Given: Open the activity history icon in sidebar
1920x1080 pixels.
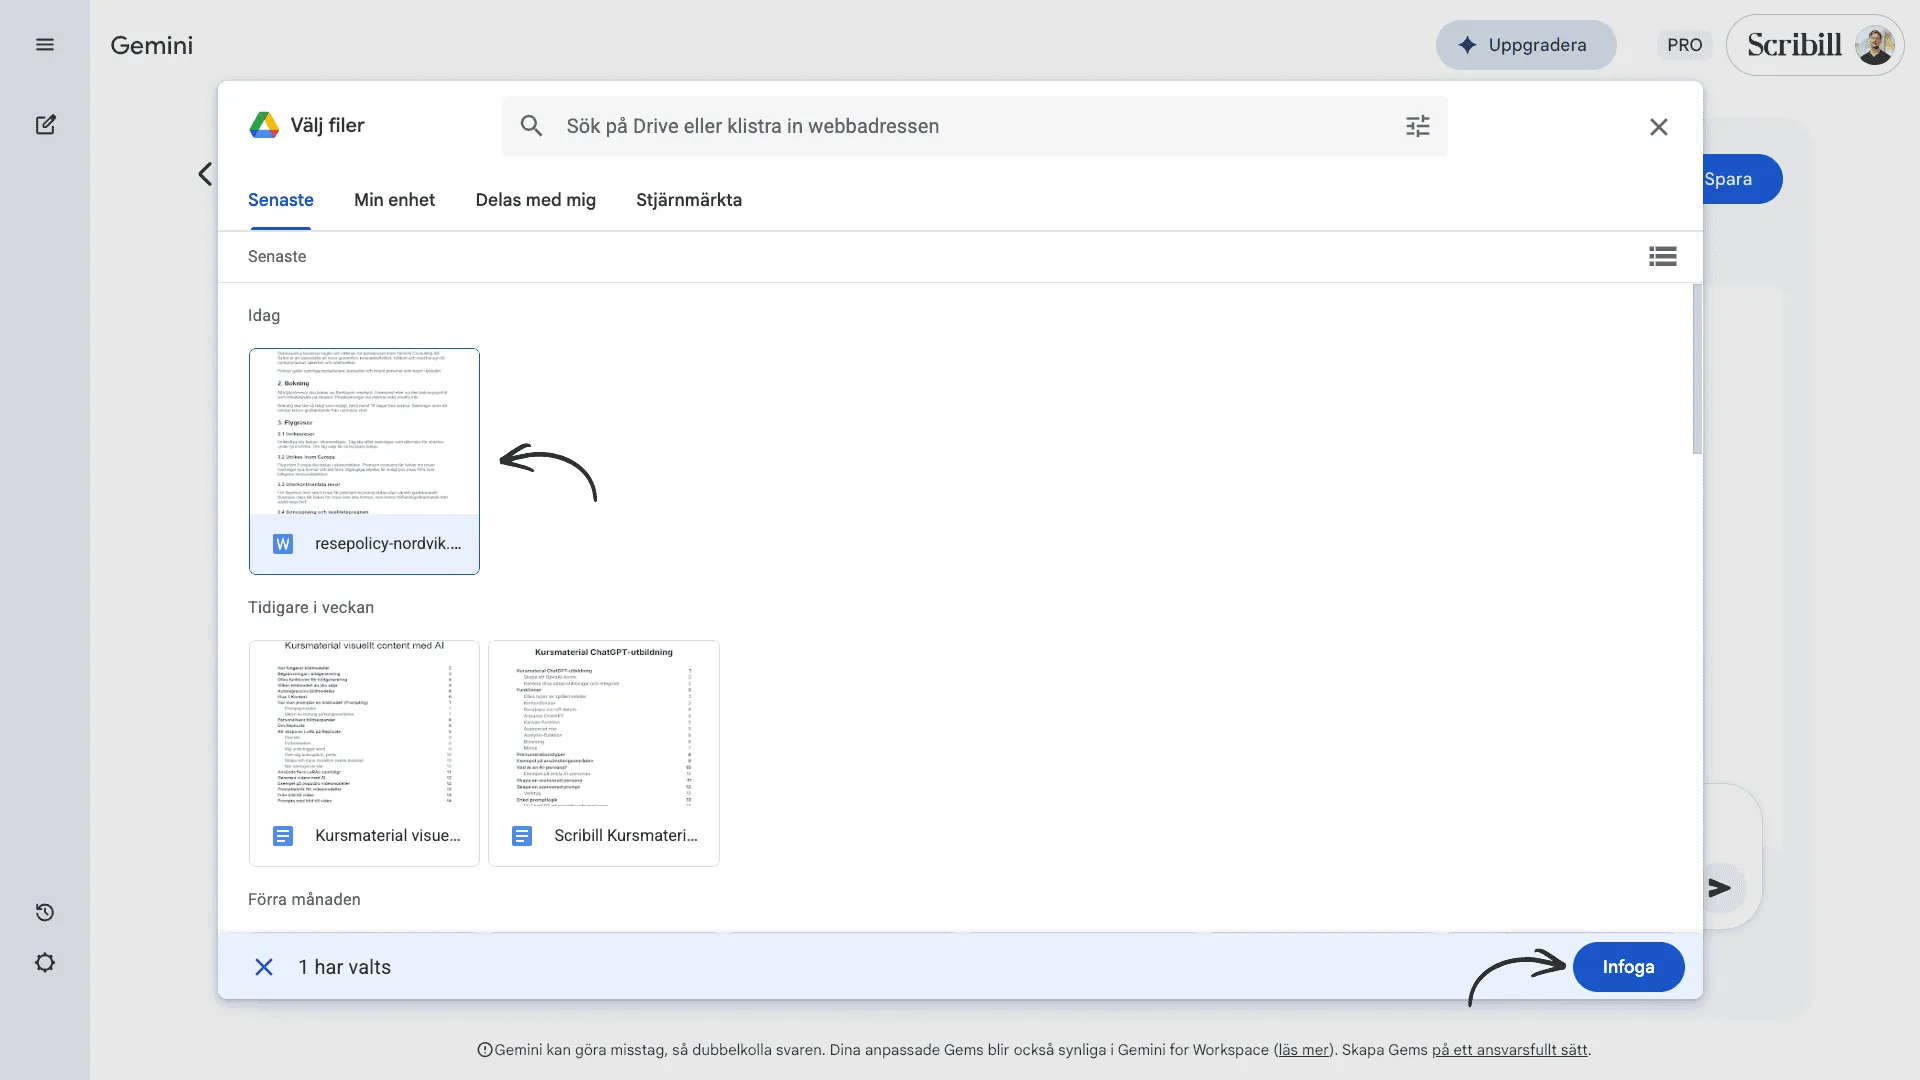Looking at the screenshot, I should (45, 912).
